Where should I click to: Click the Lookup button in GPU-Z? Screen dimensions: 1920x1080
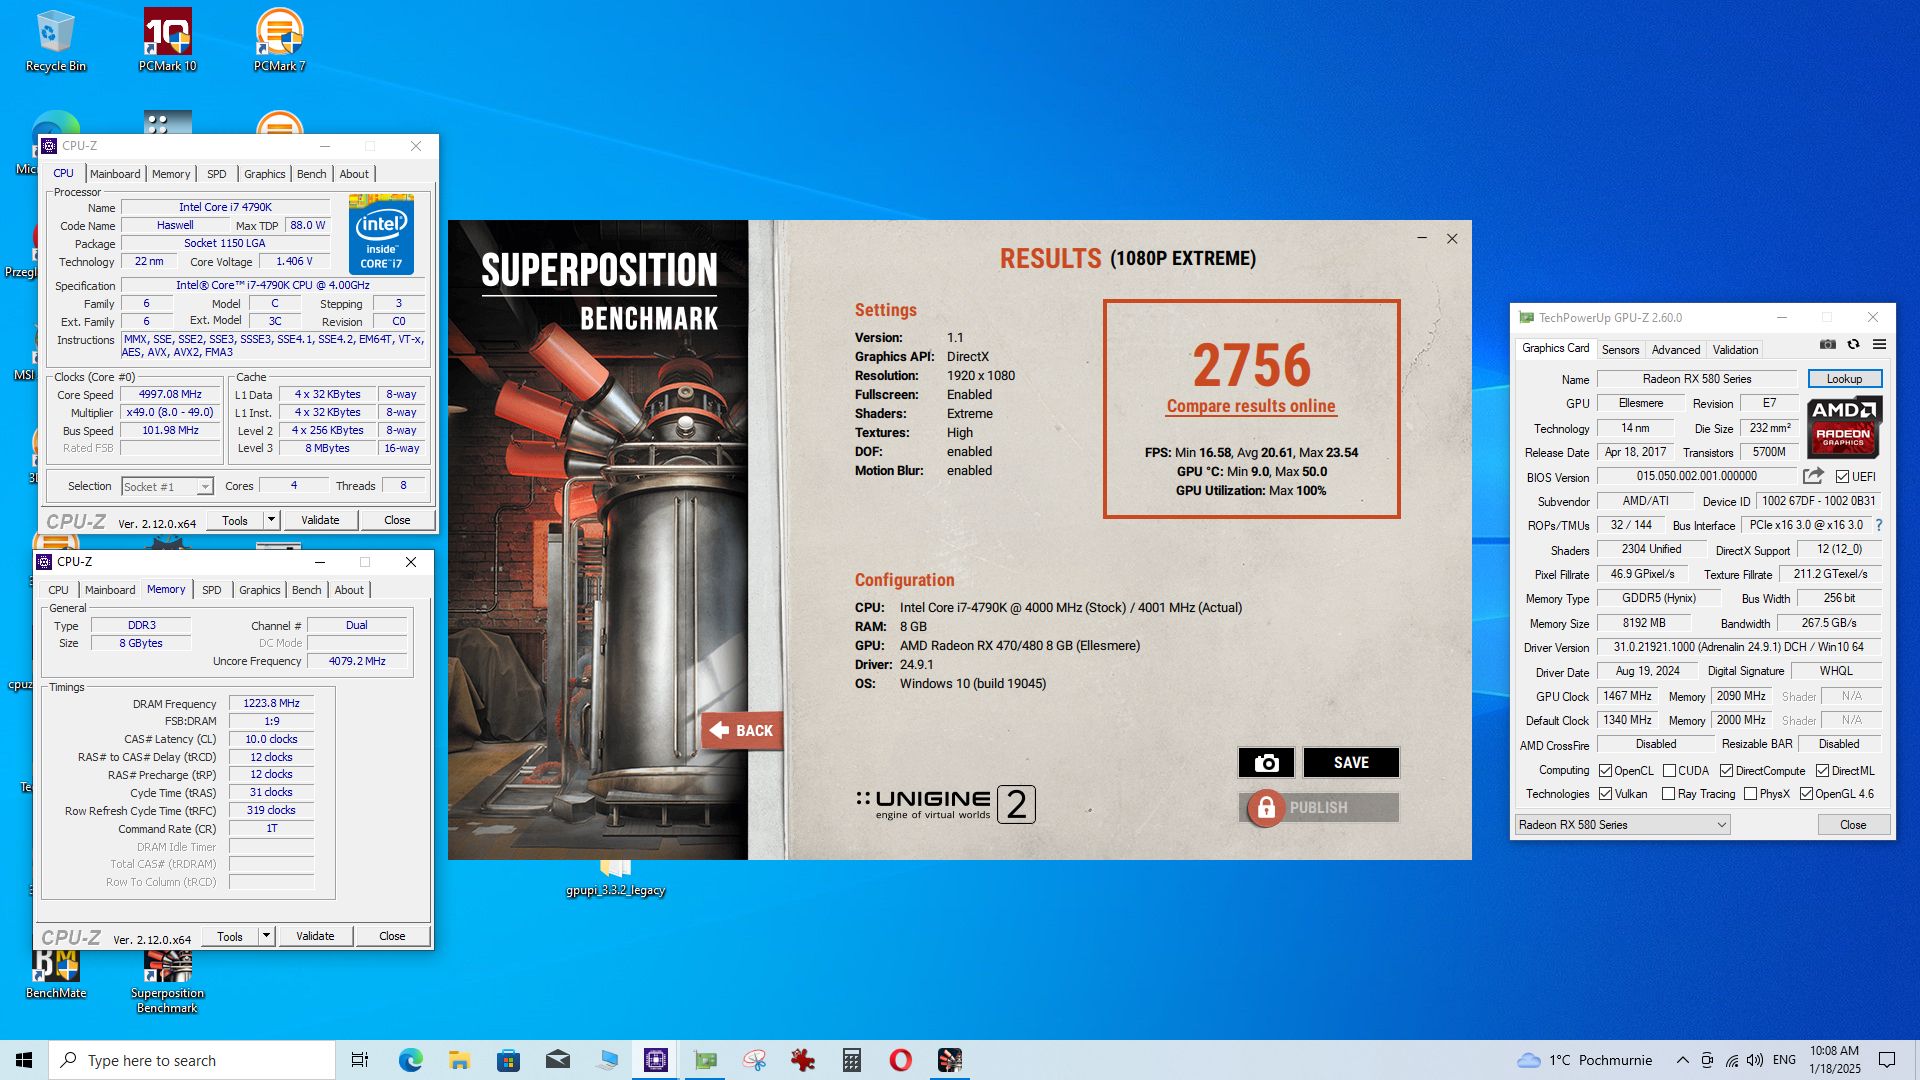[1844, 379]
